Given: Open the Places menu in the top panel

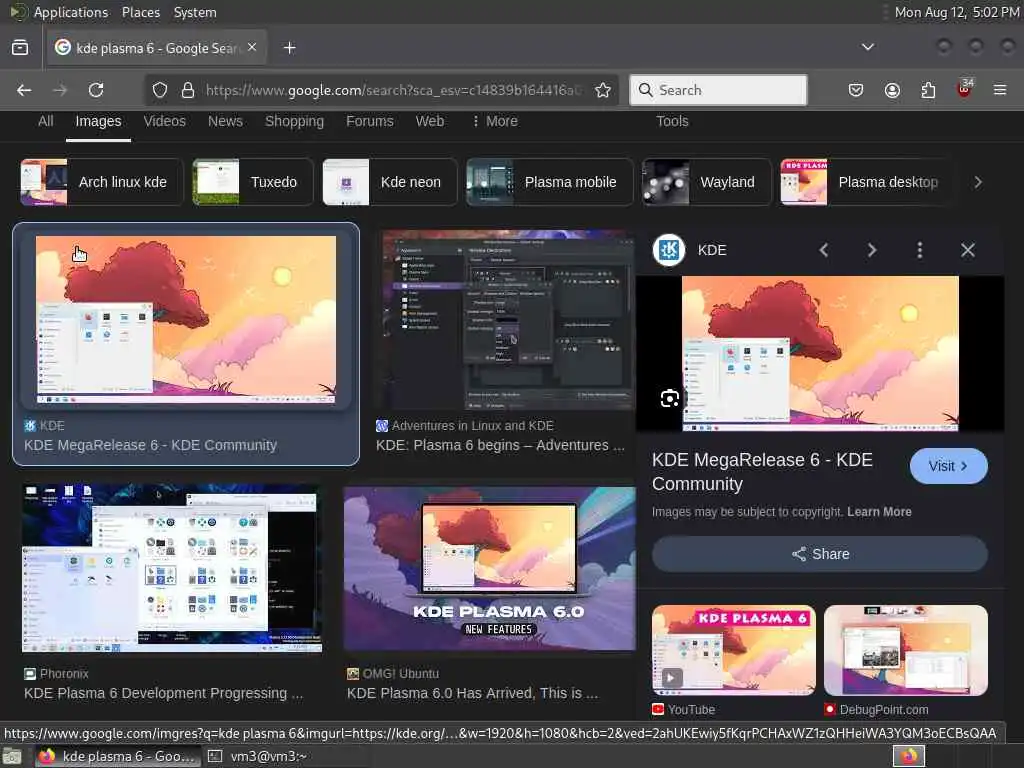Looking at the screenshot, I should [141, 12].
